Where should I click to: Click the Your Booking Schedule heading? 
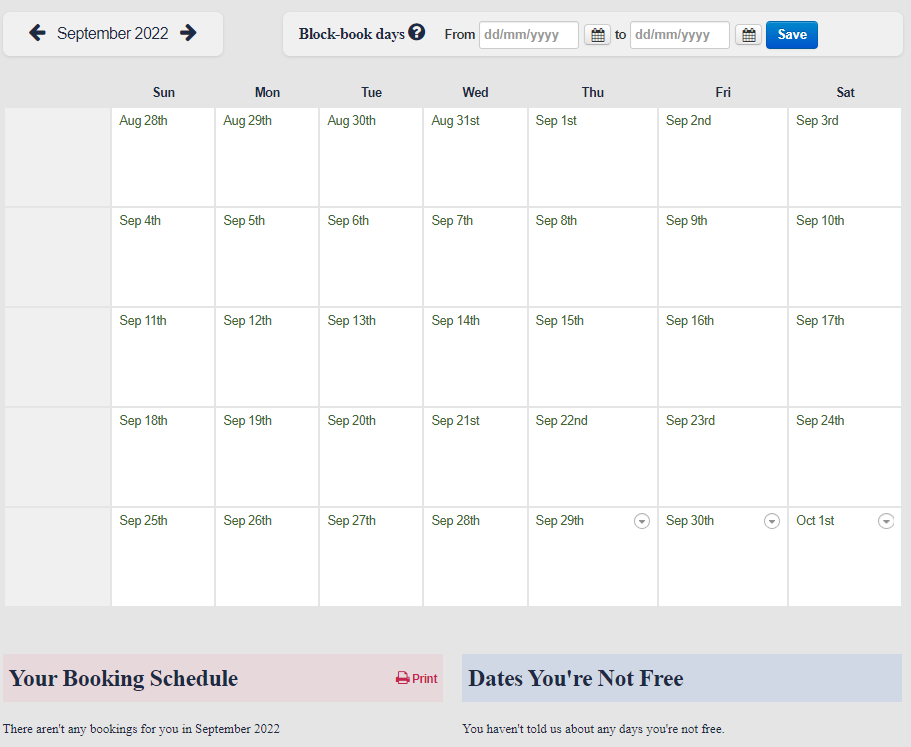pyautogui.click(x=122, y=678)
